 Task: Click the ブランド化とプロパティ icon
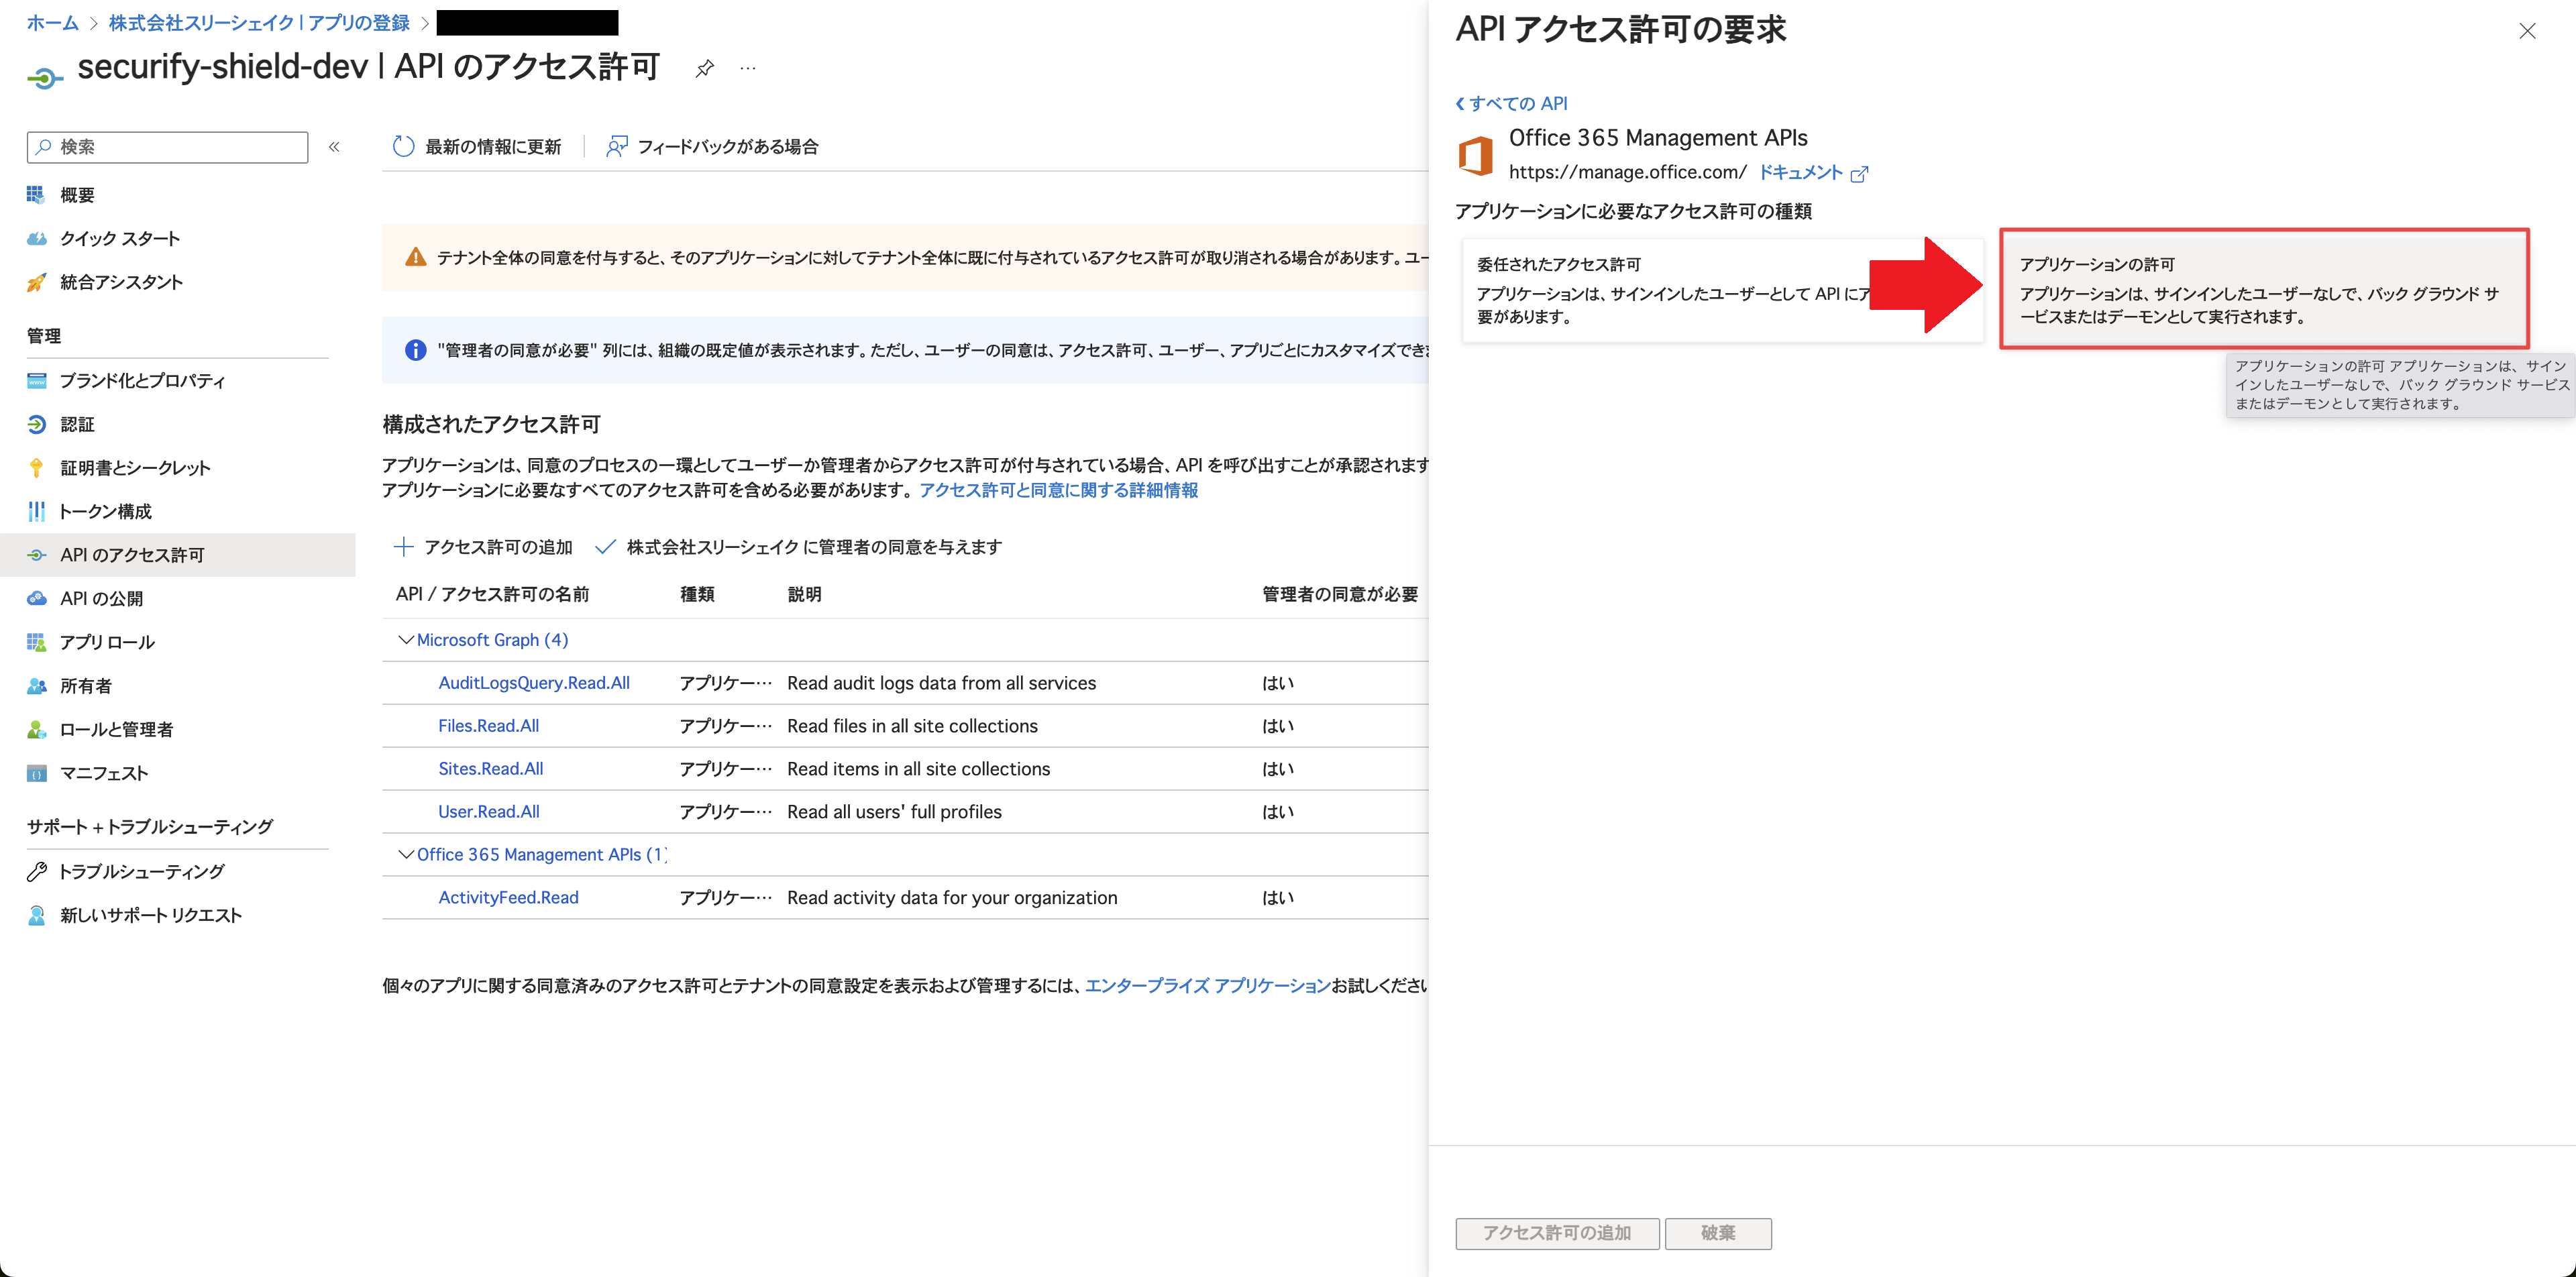pos(36,380)
